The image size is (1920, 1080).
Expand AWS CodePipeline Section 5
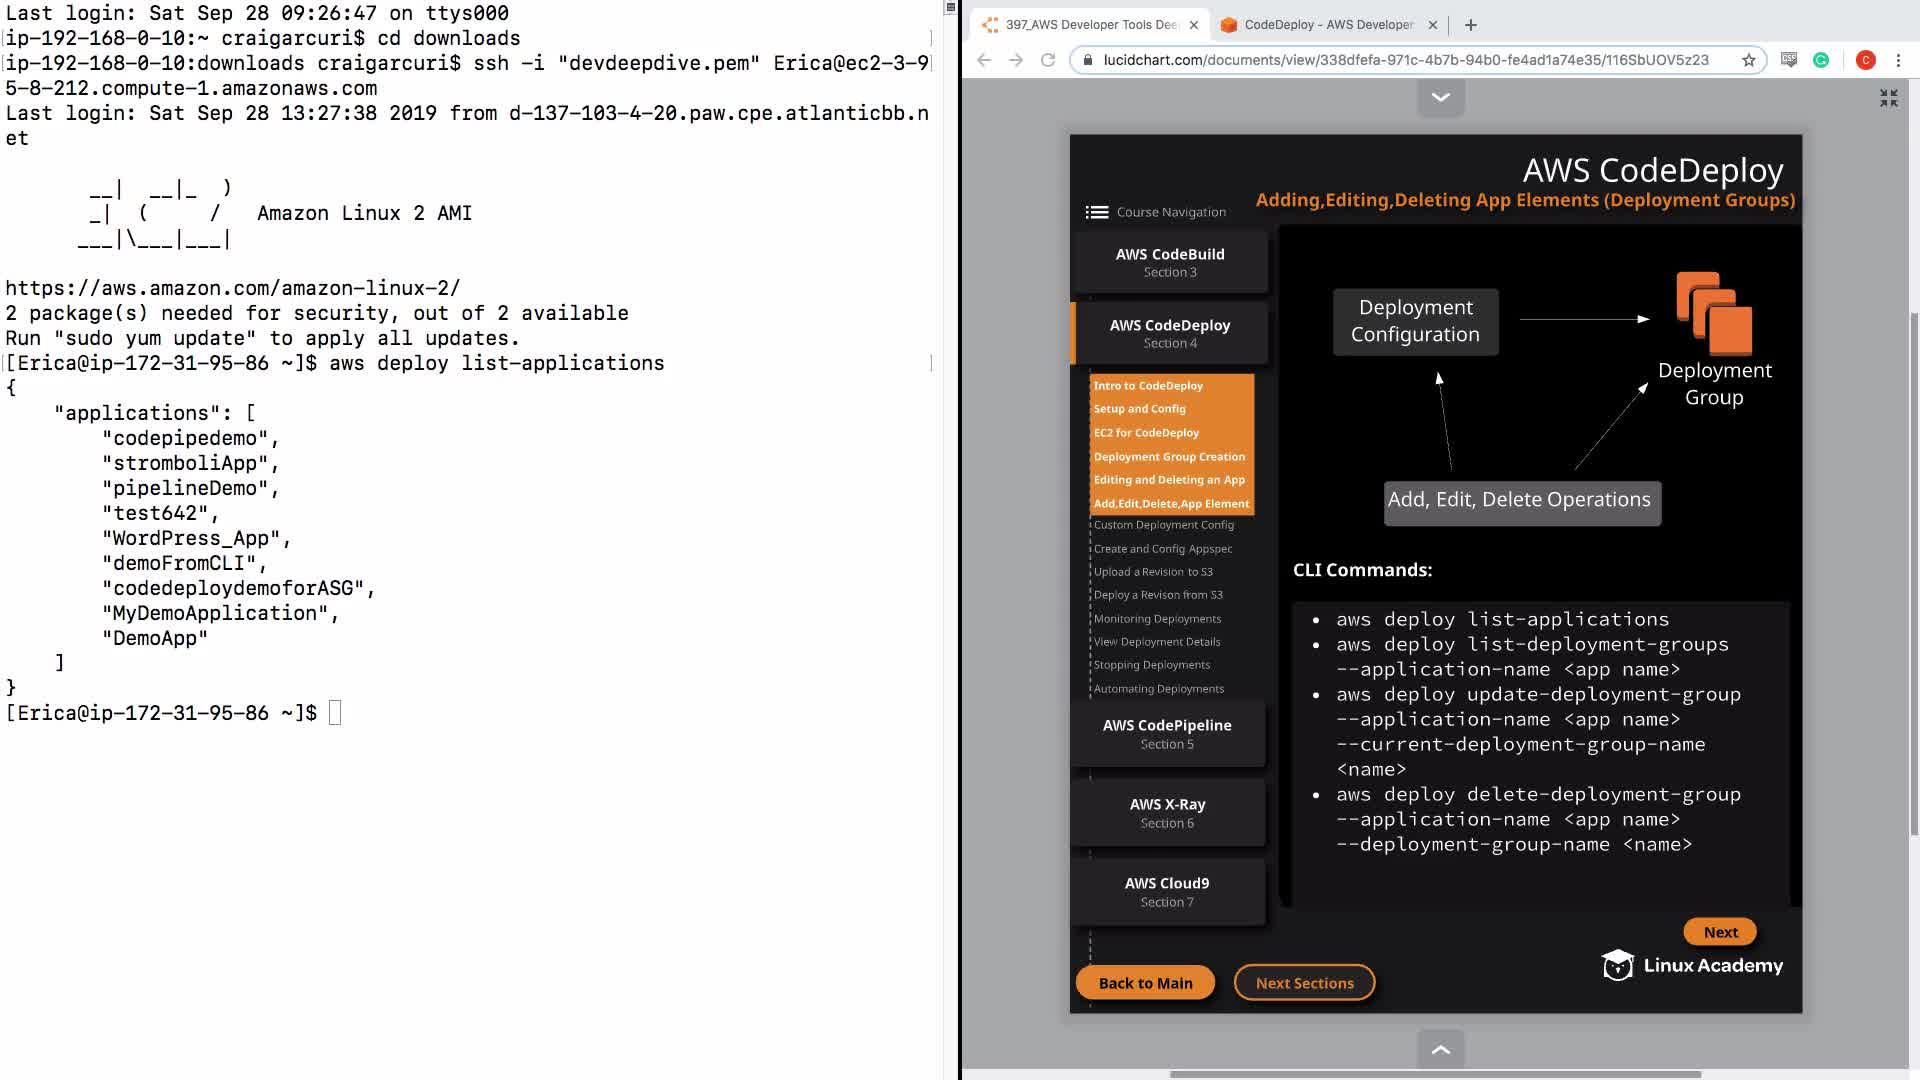[1167, 733]
